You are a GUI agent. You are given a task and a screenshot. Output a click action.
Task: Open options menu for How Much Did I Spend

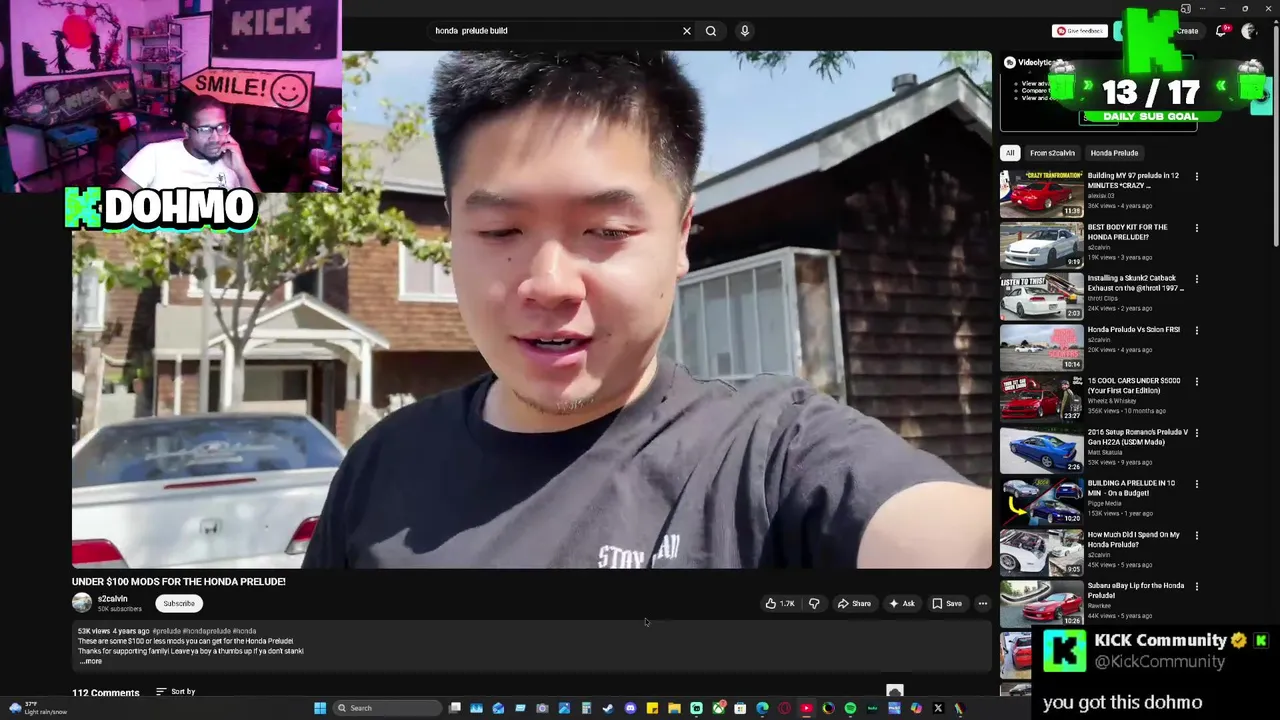1197,535
